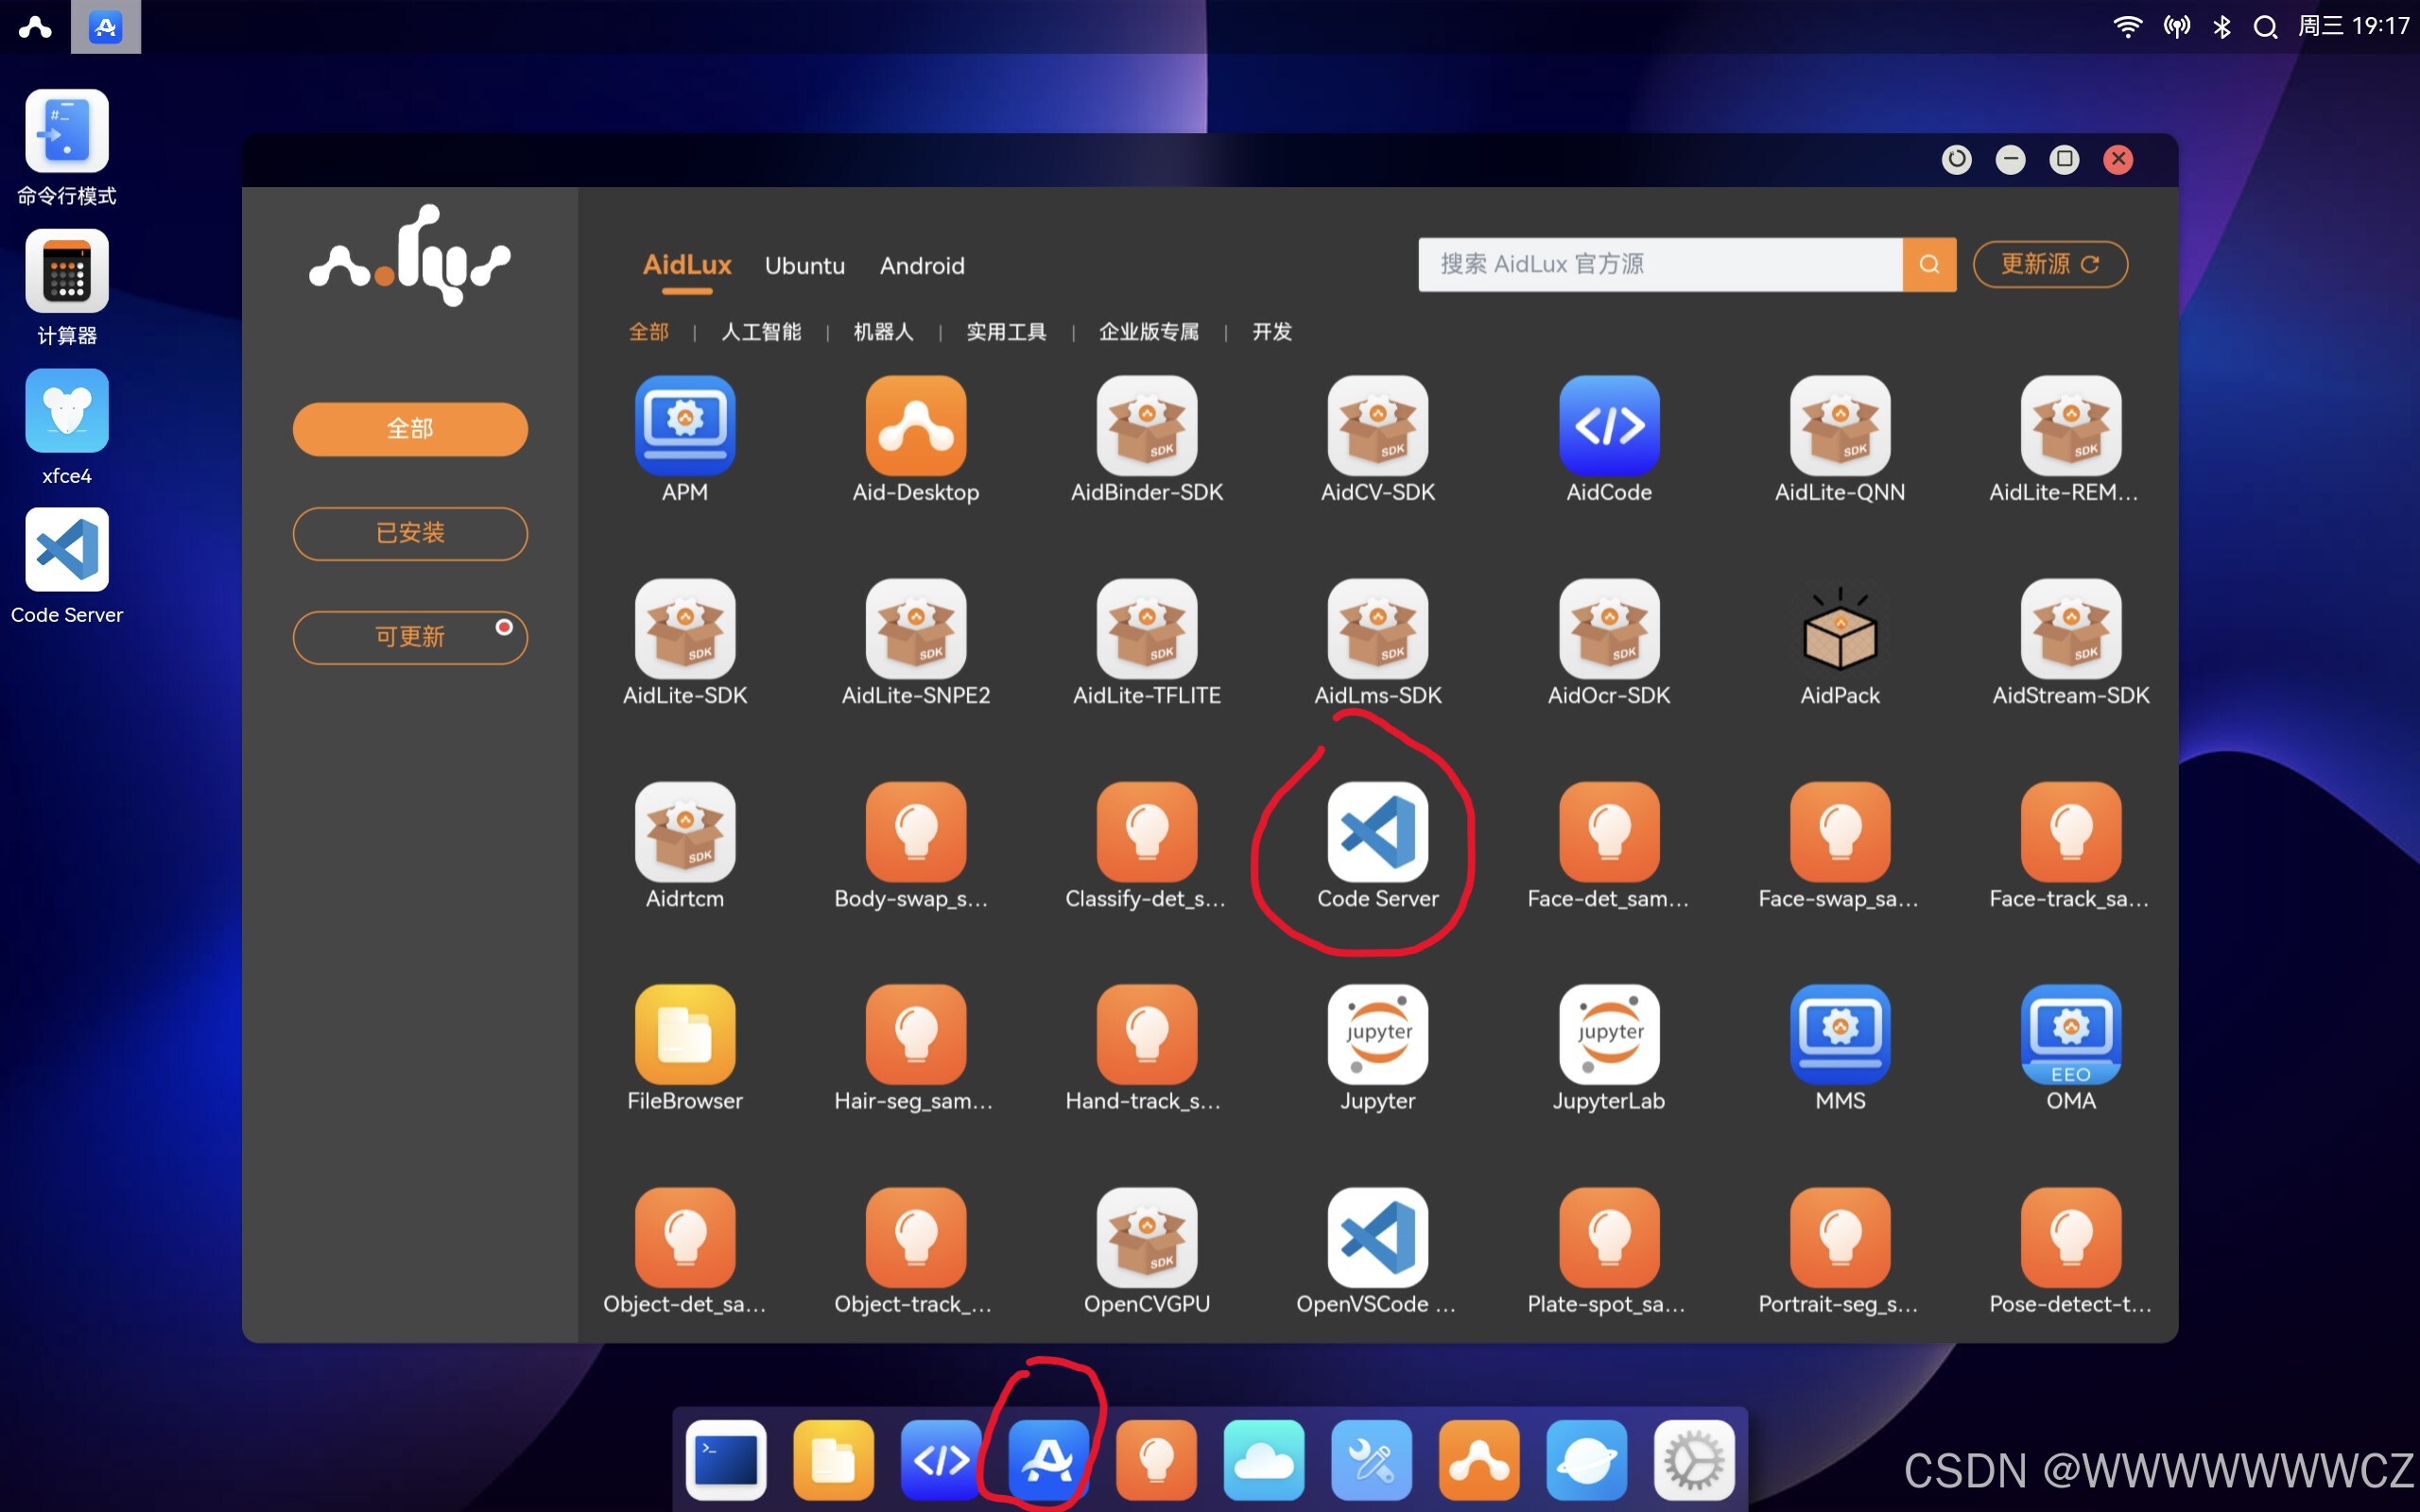Open AidCode app entry
The width and height of the screenshot is (2420, 1512).
tap(1608, 426)
